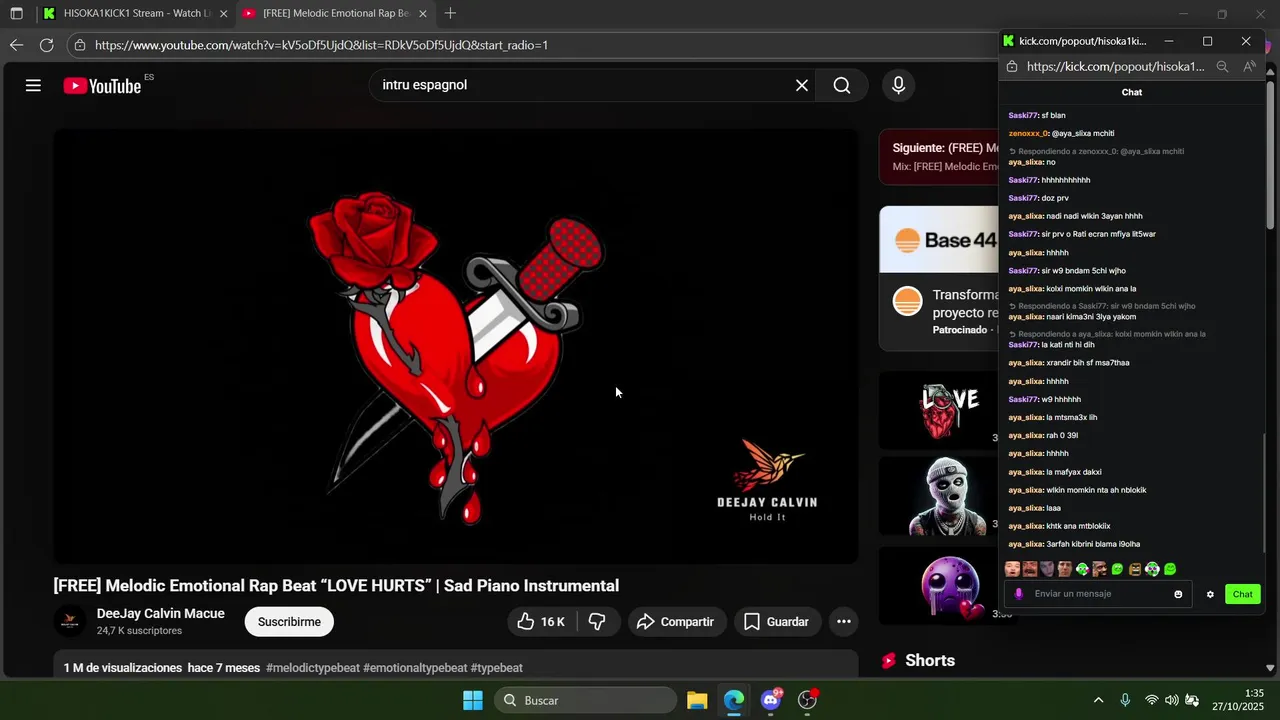This screenshot has height=720, width=1280.
Task: Open the #melodictypebeat hashtag
Action: 313,668
